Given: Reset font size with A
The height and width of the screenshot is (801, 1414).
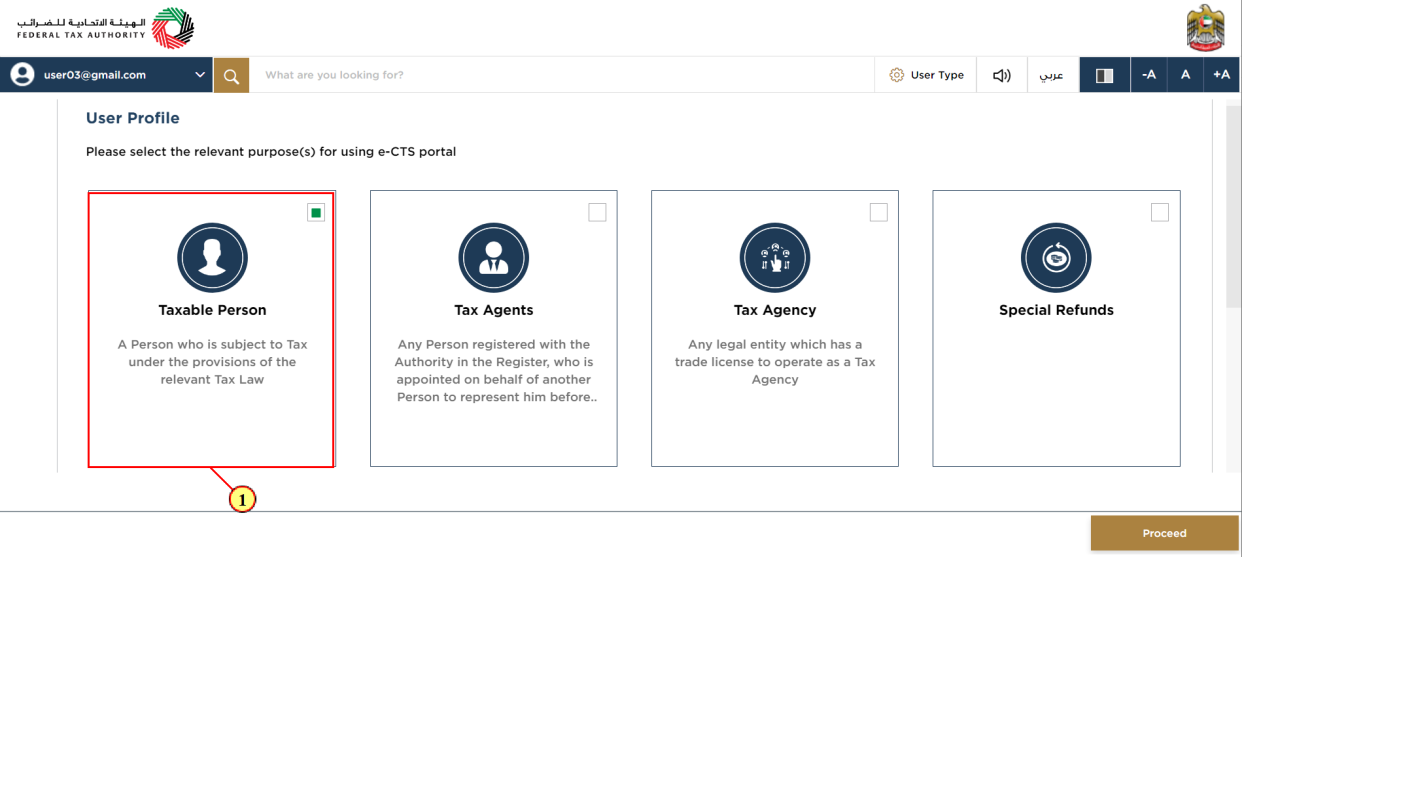Looking at the screenshot, I should pyautogui.click(x=1185, y=75).
